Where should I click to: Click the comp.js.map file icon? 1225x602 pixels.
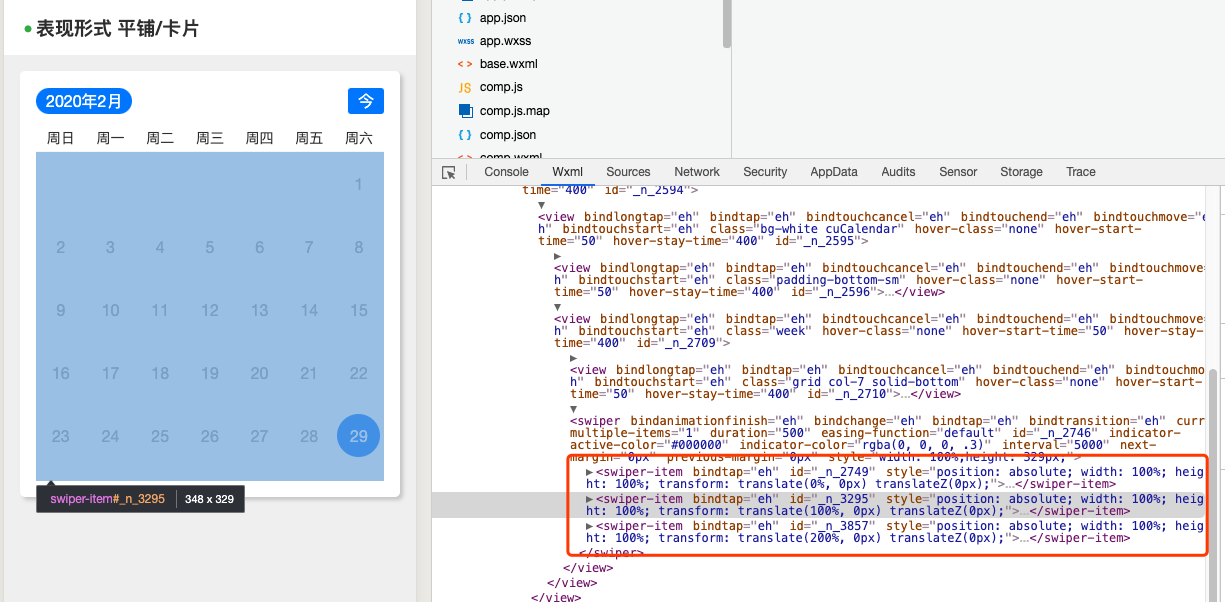tap(465, 111)
